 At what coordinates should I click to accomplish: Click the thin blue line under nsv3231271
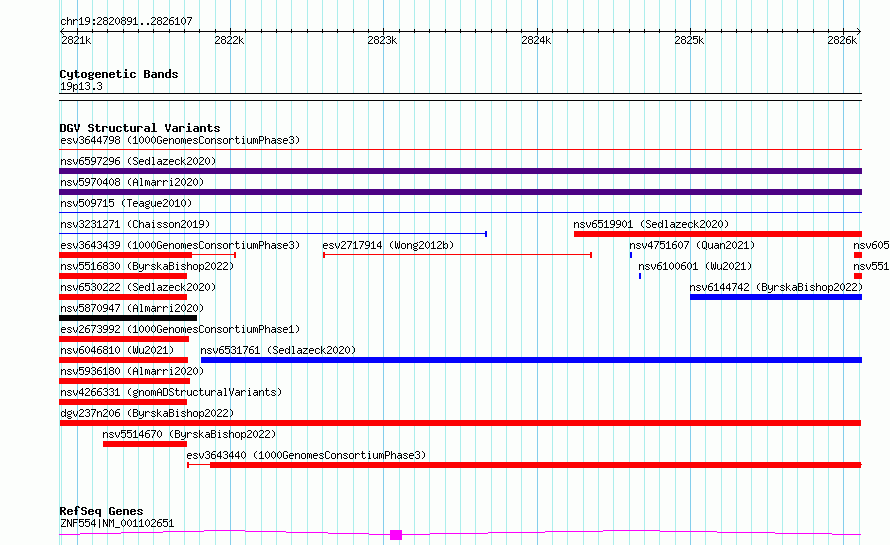coord(273,234)
